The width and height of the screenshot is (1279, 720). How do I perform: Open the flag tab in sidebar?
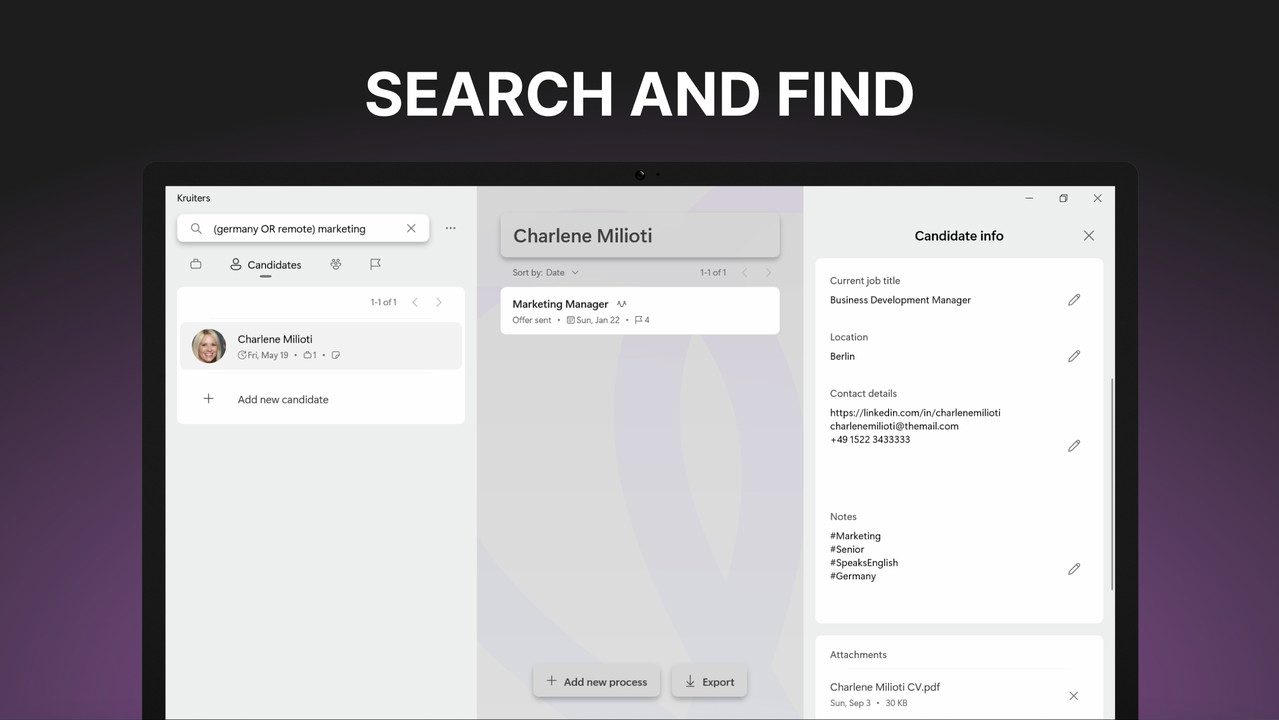(x=375, y=265)
